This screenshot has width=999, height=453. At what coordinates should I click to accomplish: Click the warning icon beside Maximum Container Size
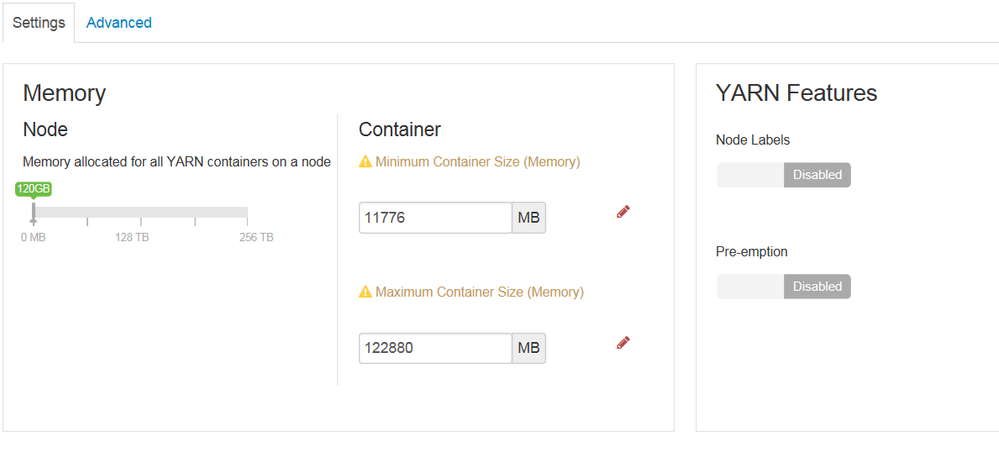(365, 292)
